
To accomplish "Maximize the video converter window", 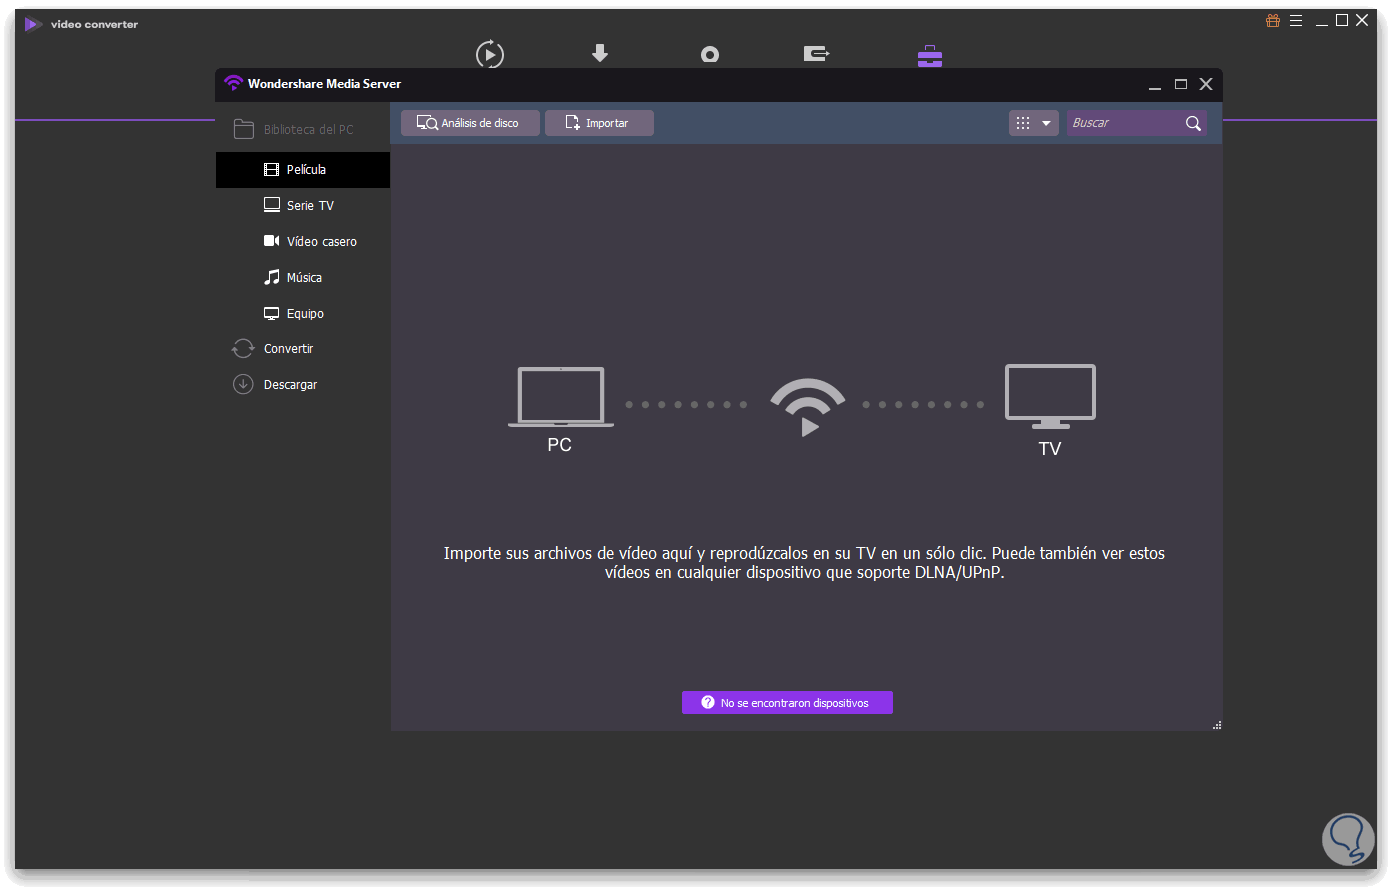I will pyautogui.click(x=1342, y=20).
